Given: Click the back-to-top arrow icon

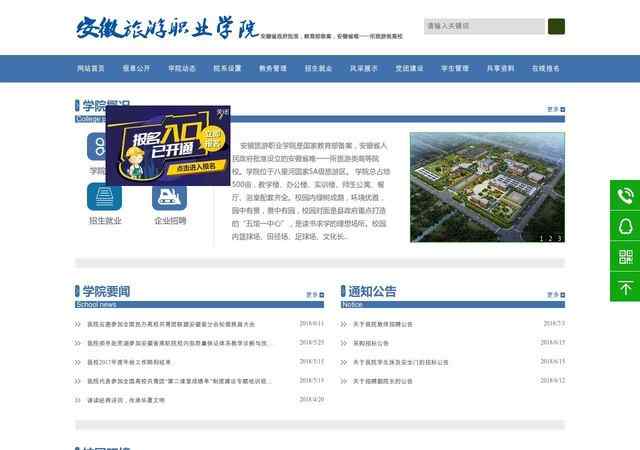Looking at the screenshot, I should (625, 287).
